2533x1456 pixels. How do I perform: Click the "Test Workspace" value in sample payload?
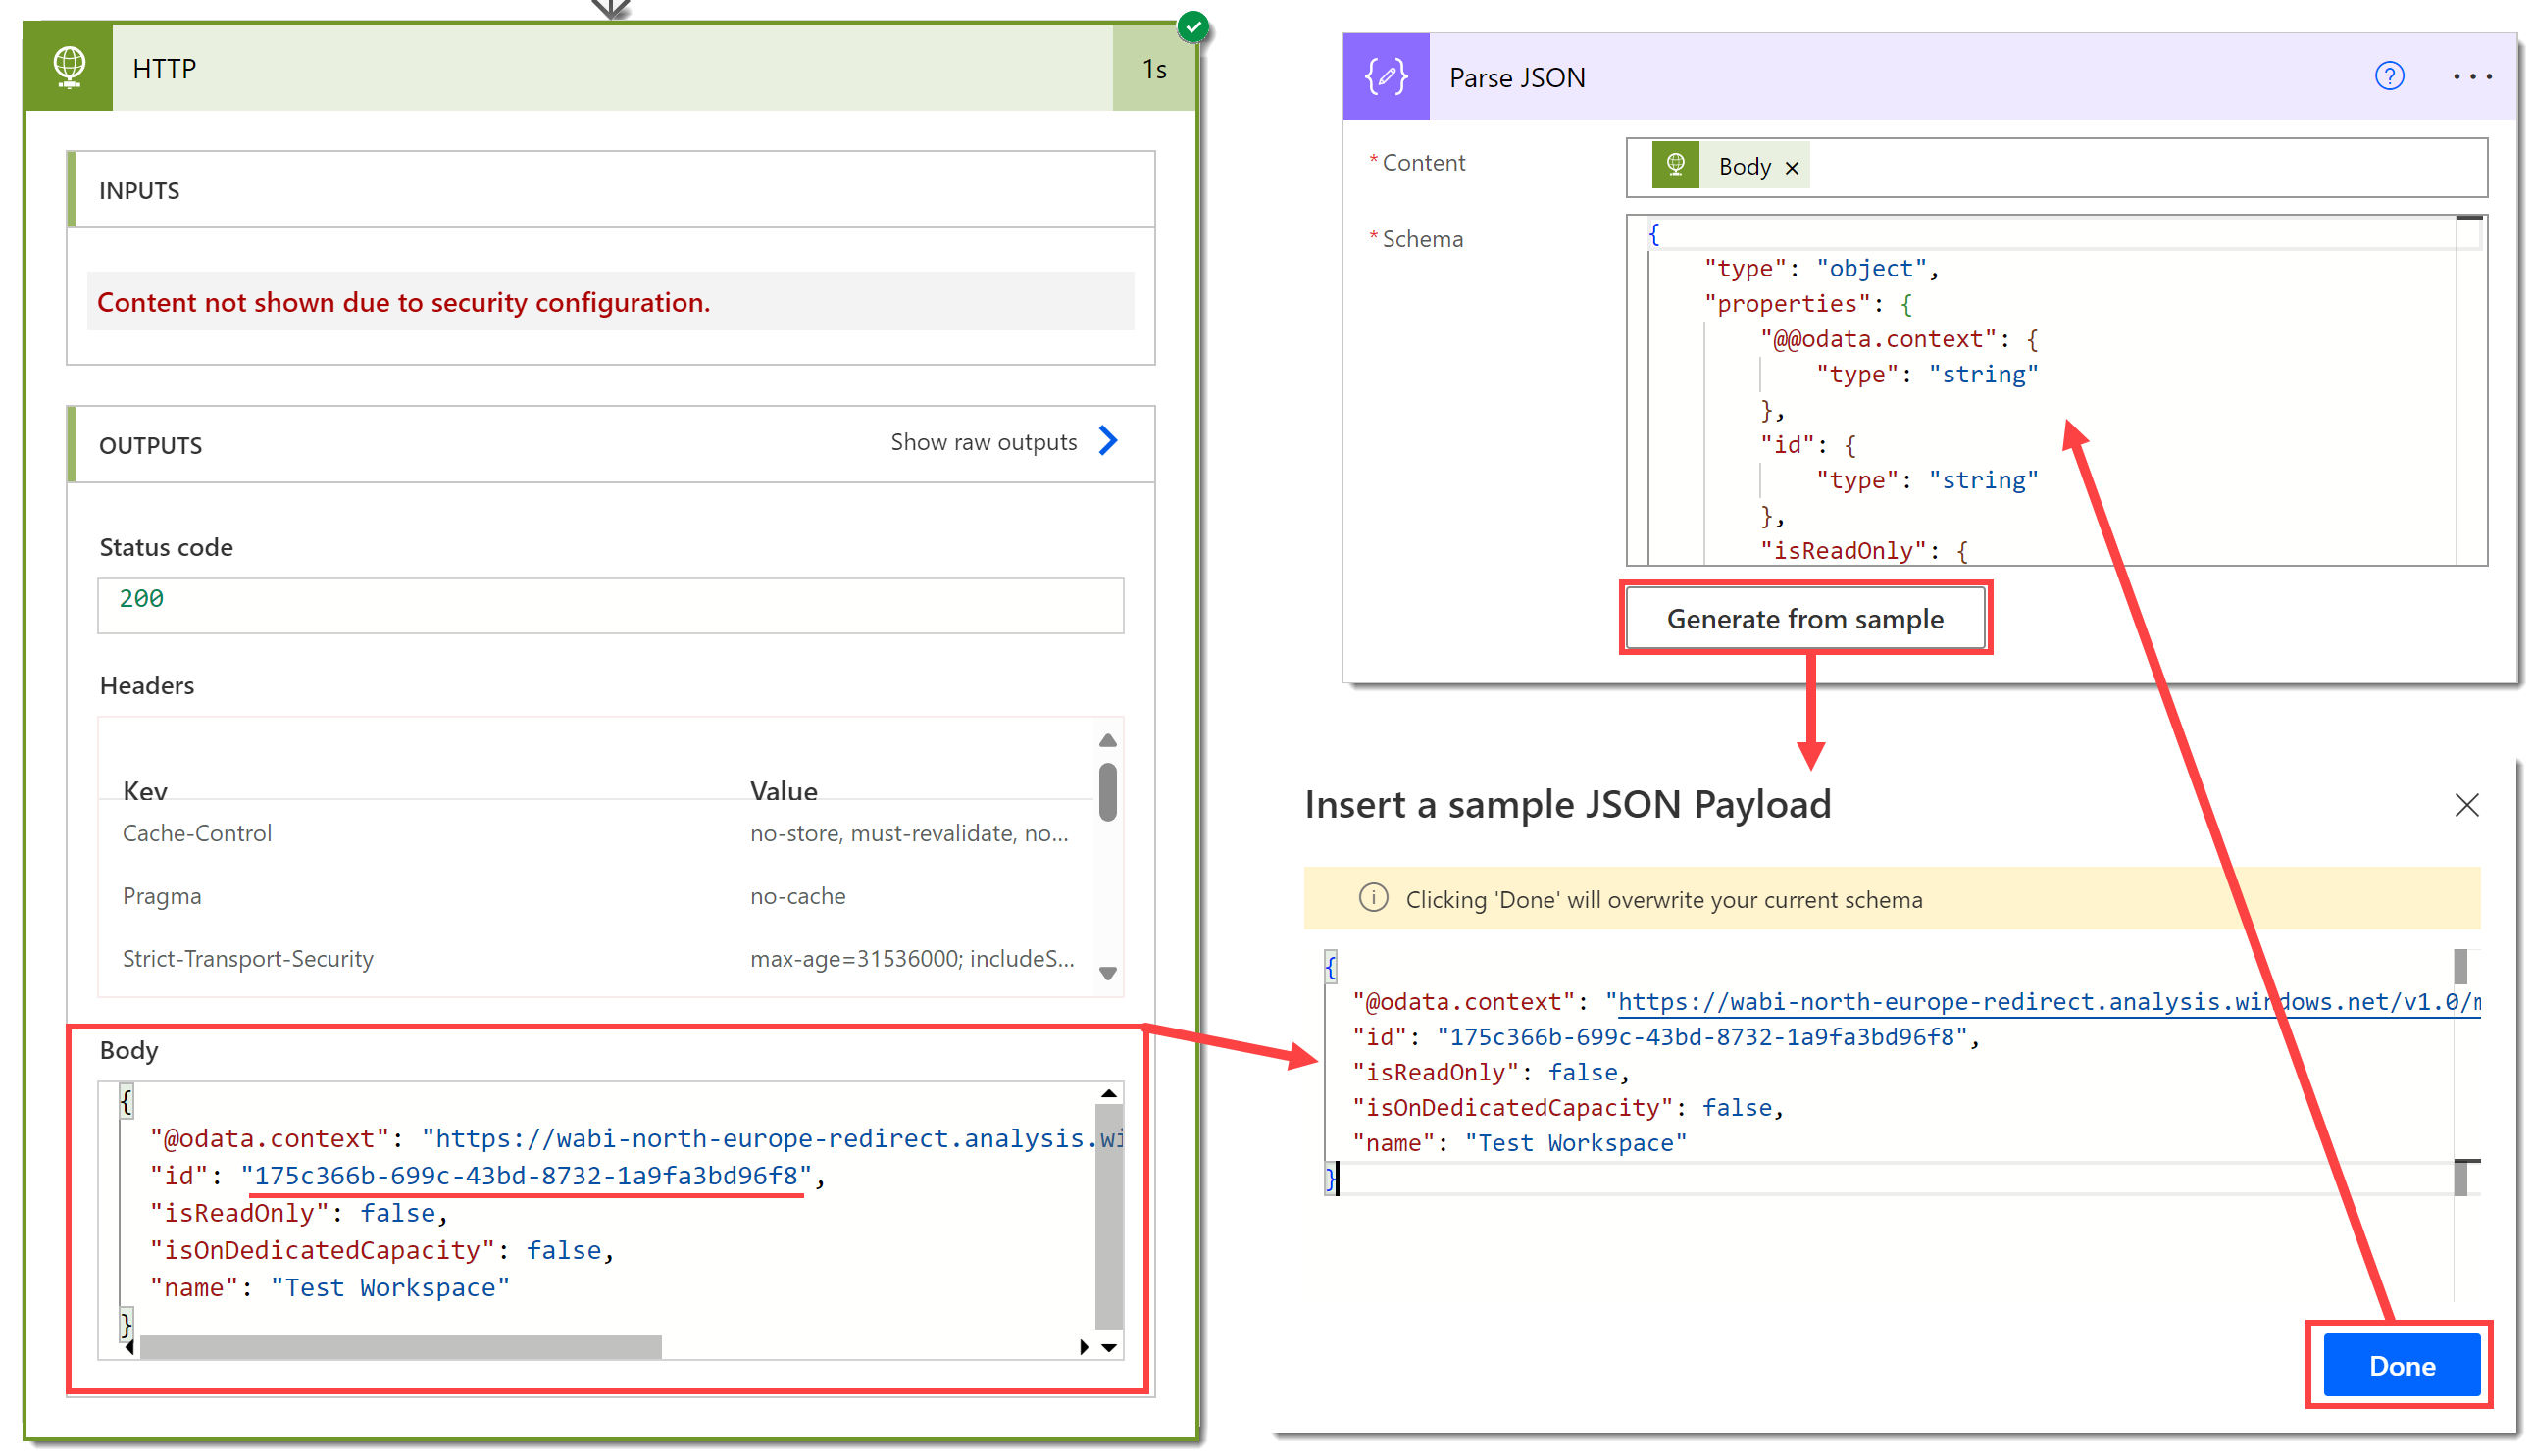click(1575, 1143)
